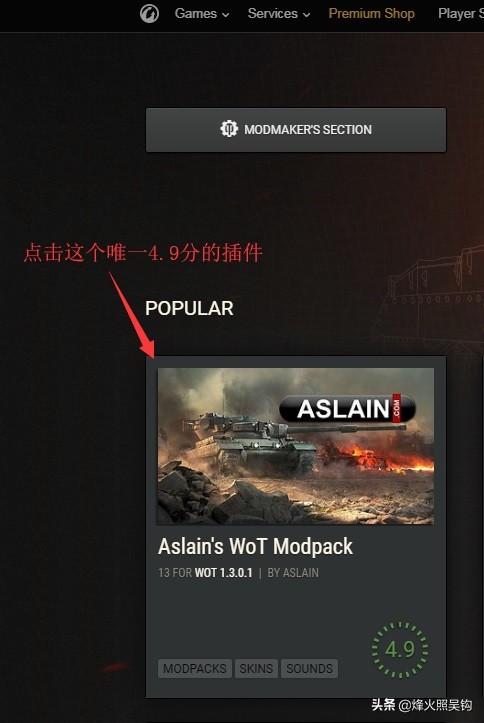Click the BY ASLAIN author link
484x723 pixels.
(293, 573)
